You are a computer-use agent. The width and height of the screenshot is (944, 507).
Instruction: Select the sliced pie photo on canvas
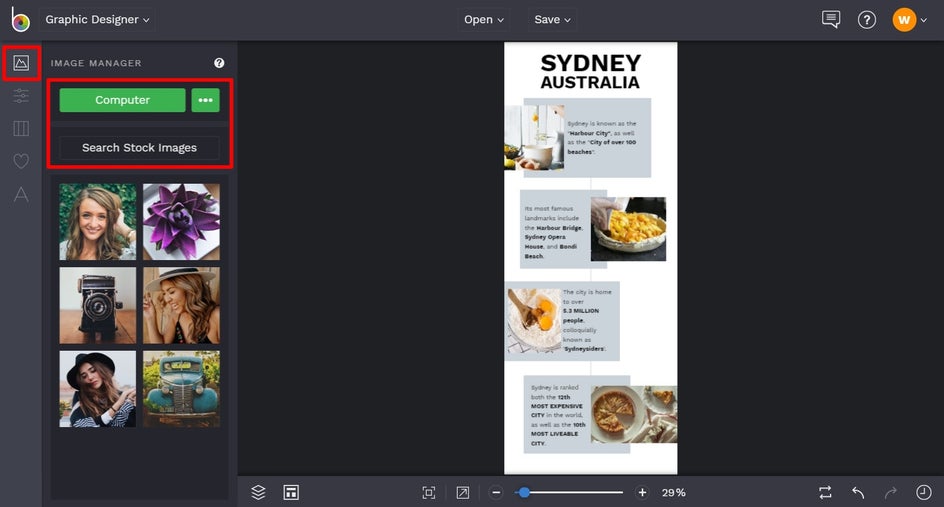tap(634, 414)
